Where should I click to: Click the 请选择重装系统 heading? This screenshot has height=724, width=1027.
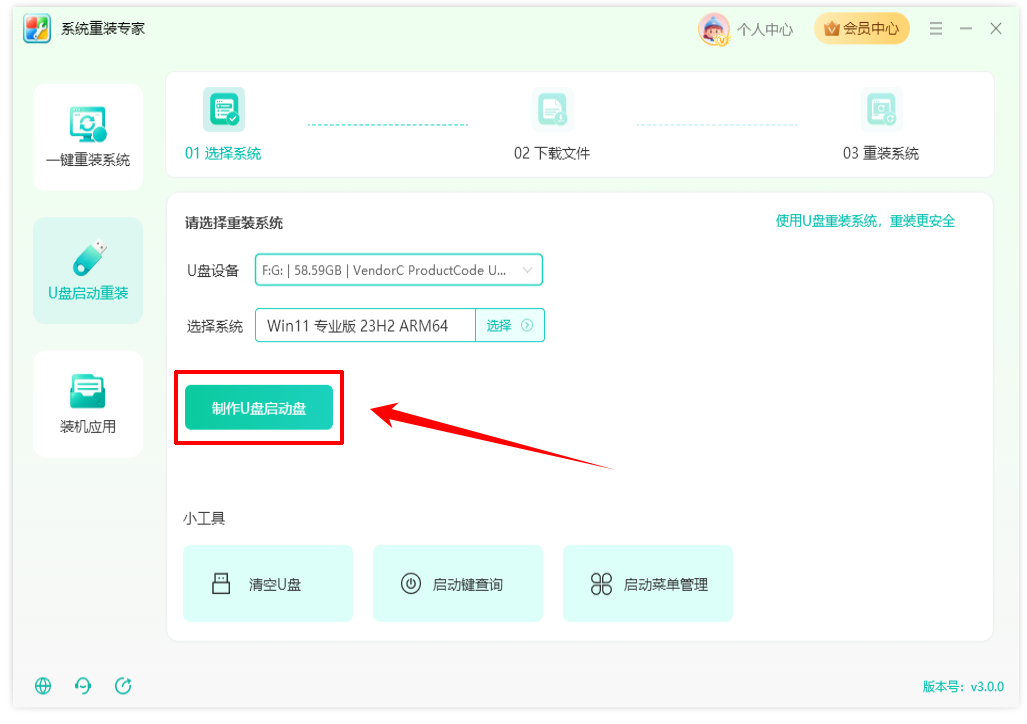coord(234,223)
